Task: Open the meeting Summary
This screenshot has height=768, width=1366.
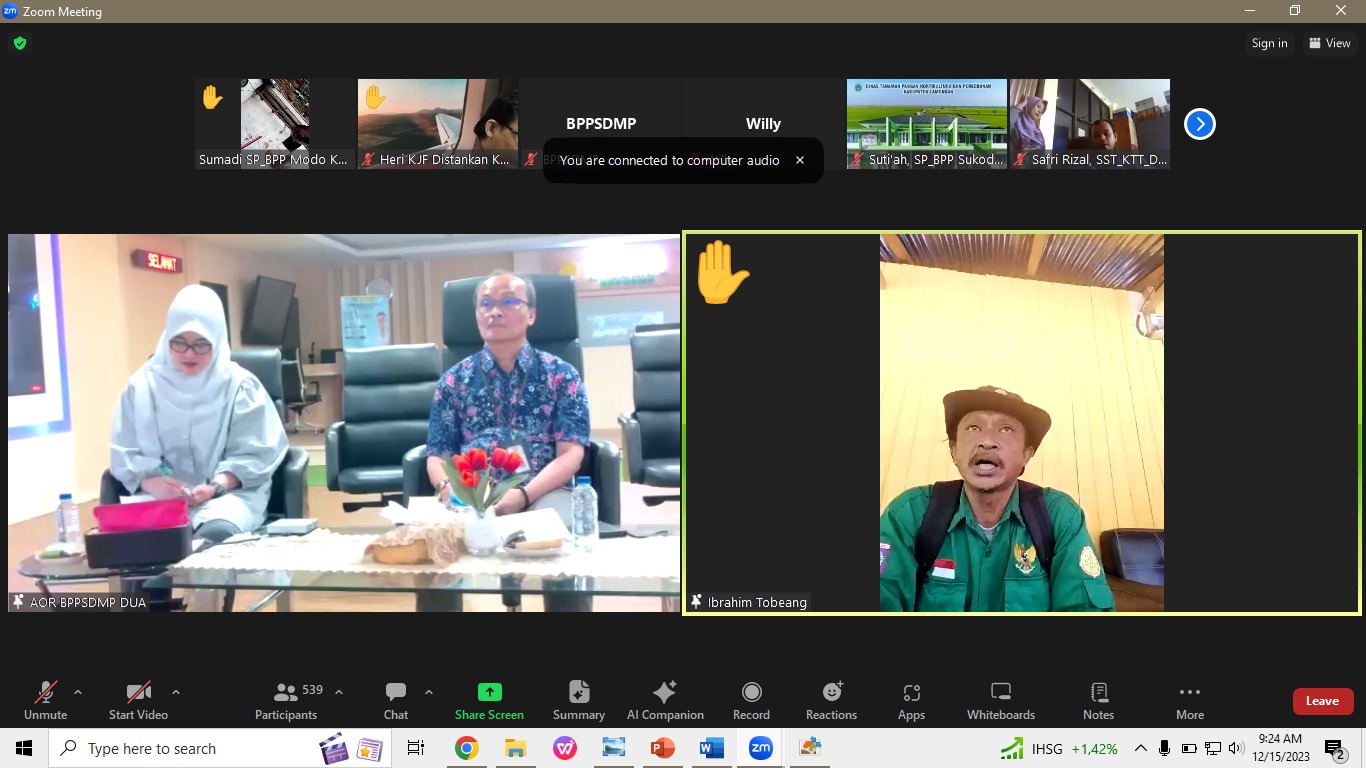Action: pyautogui.click(x=579, y=700)
